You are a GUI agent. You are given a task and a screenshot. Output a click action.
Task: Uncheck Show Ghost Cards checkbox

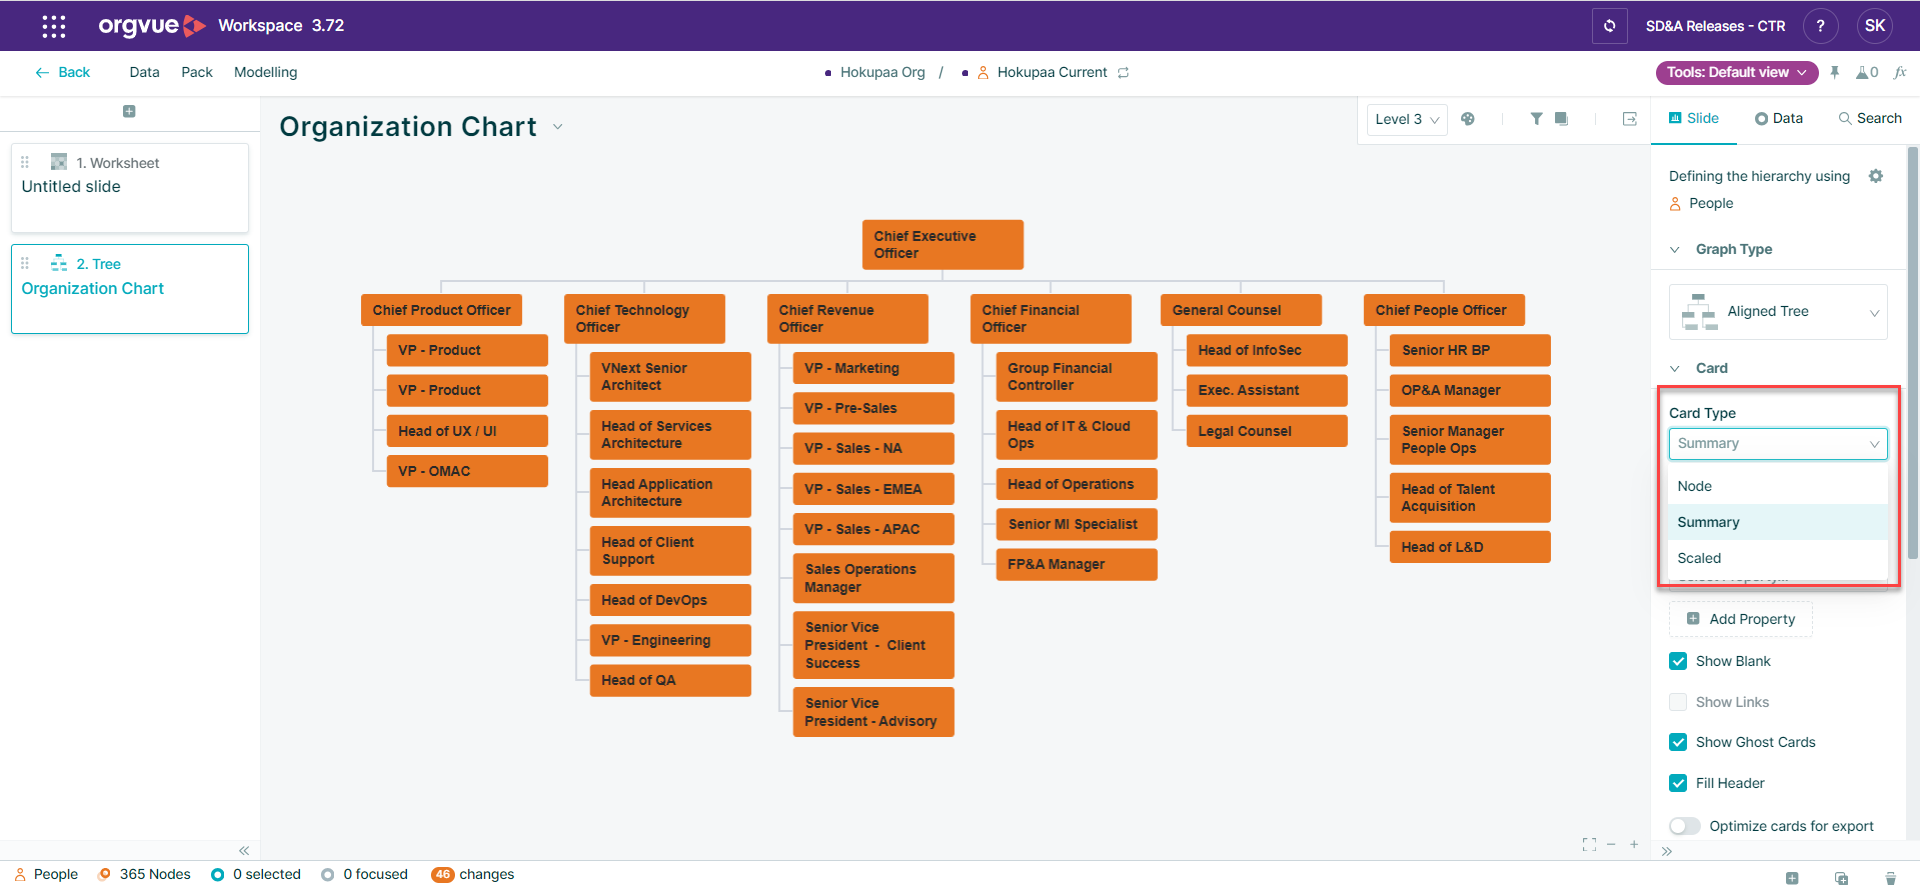click(x=1678, y=742)
